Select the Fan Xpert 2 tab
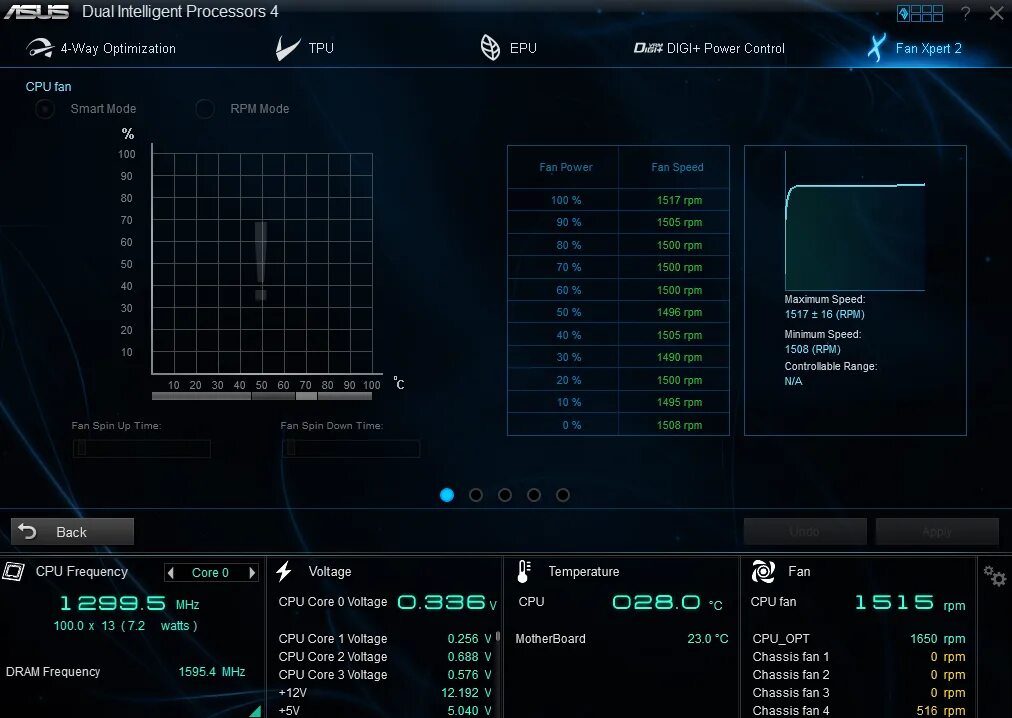Viewport: 1012px width, 718px height. coord(915,48)
